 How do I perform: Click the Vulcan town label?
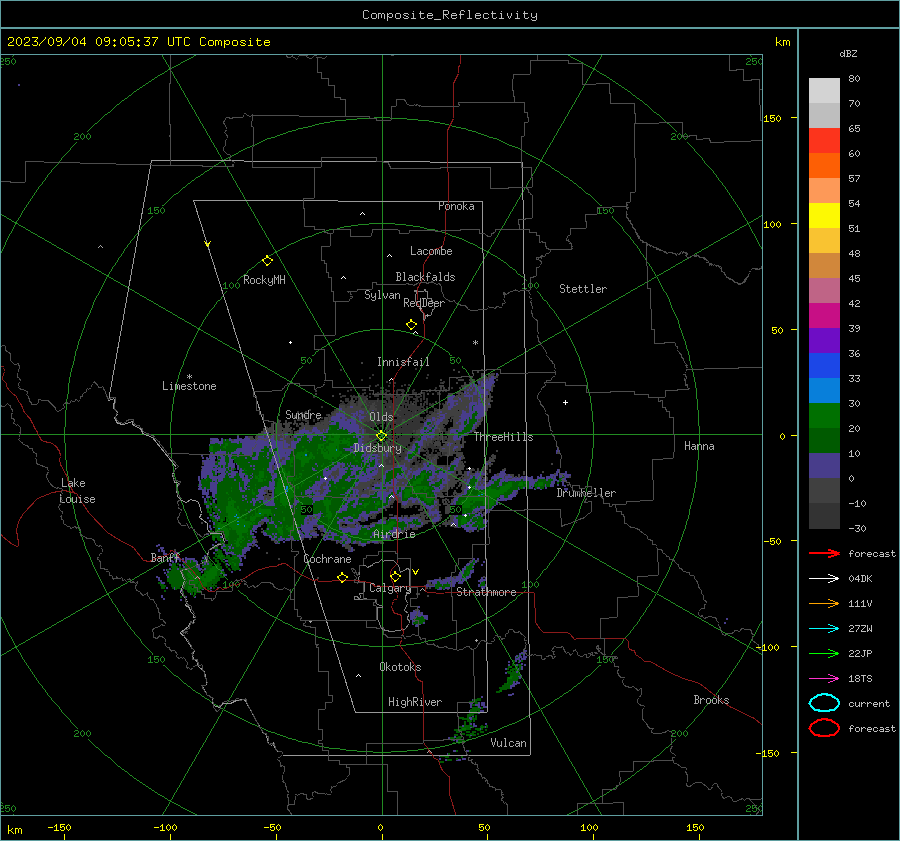[508, 743]
